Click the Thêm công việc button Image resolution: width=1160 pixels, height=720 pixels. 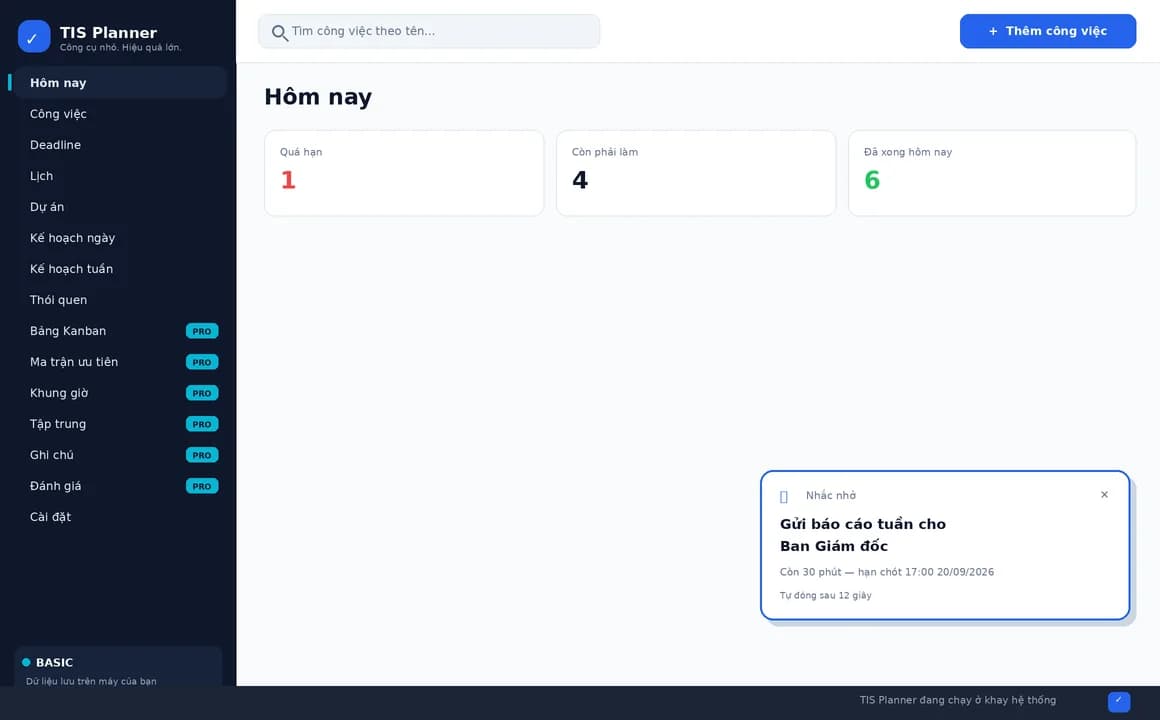[1048, 31]
